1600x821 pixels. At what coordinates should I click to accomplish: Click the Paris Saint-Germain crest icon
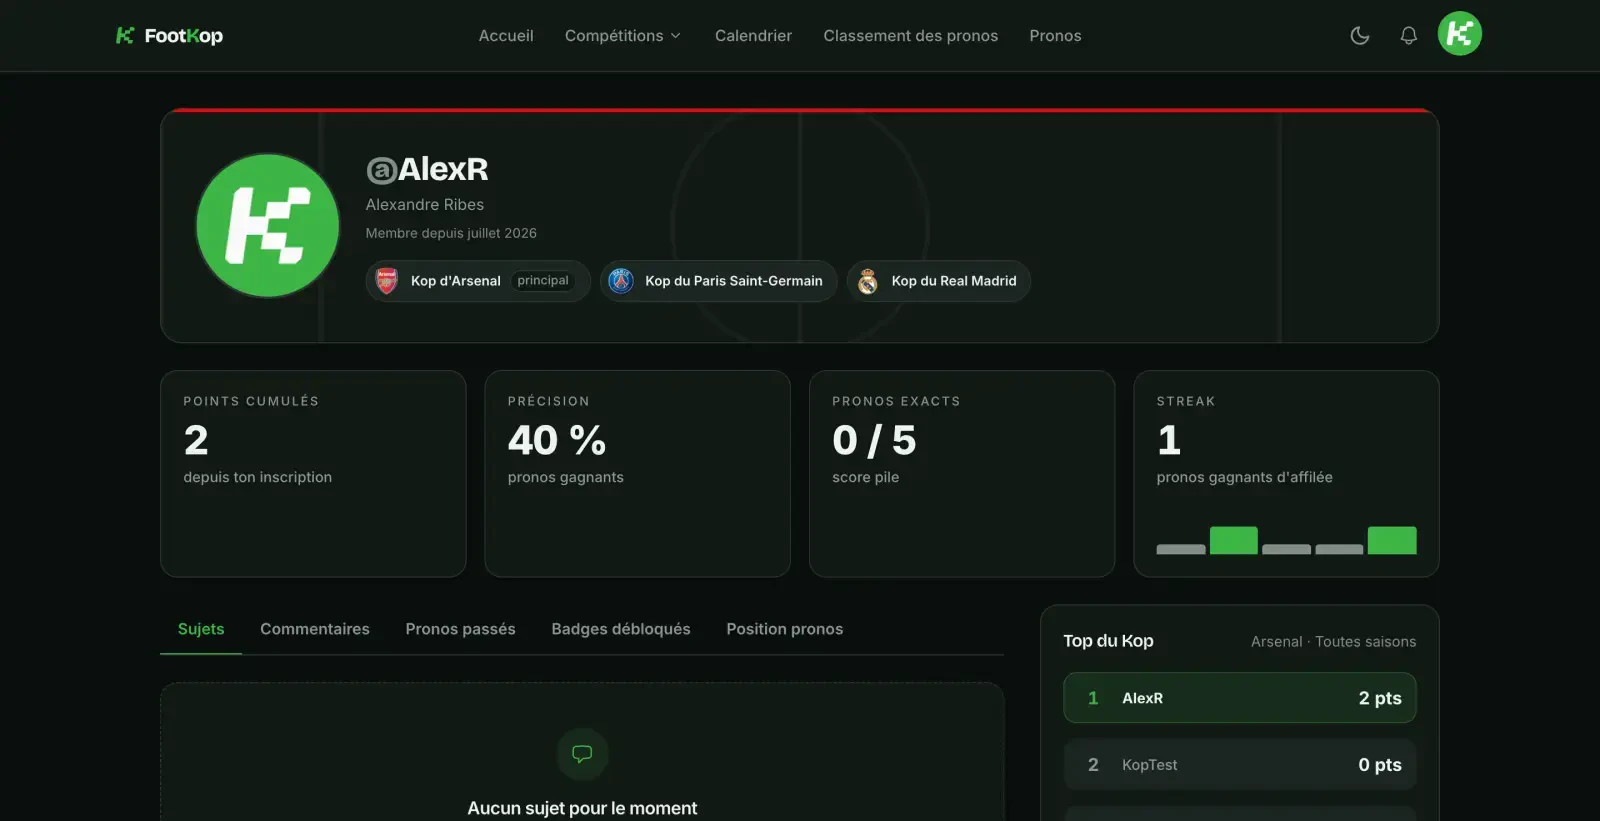point(621,281)
